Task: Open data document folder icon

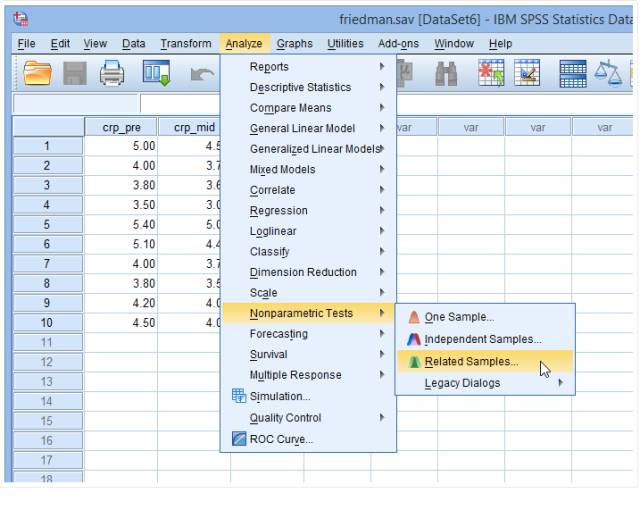Action: (x=38, y=73)
